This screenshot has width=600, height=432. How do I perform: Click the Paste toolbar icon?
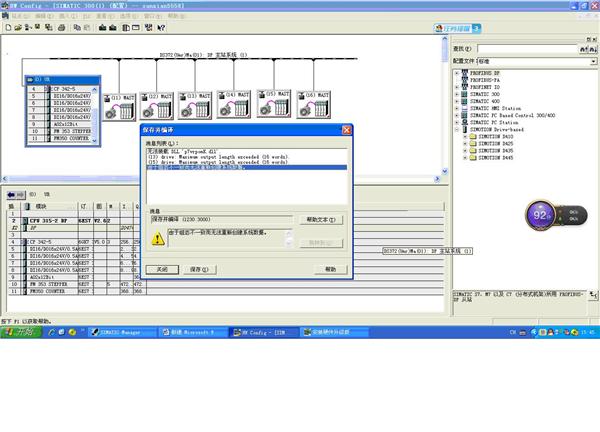click(x=87, y=28)
